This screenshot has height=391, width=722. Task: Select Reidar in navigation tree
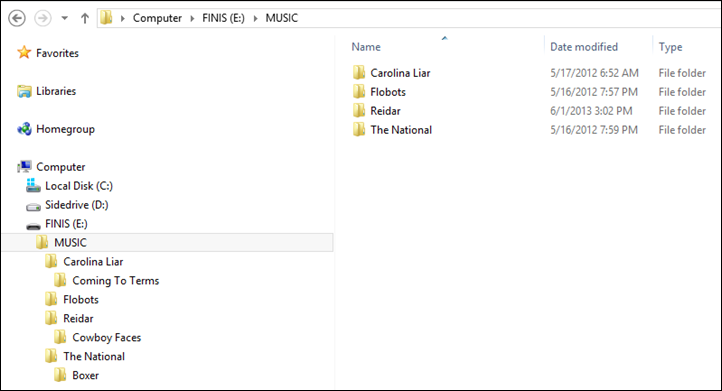pyautogui.click(x=78, y=318)
